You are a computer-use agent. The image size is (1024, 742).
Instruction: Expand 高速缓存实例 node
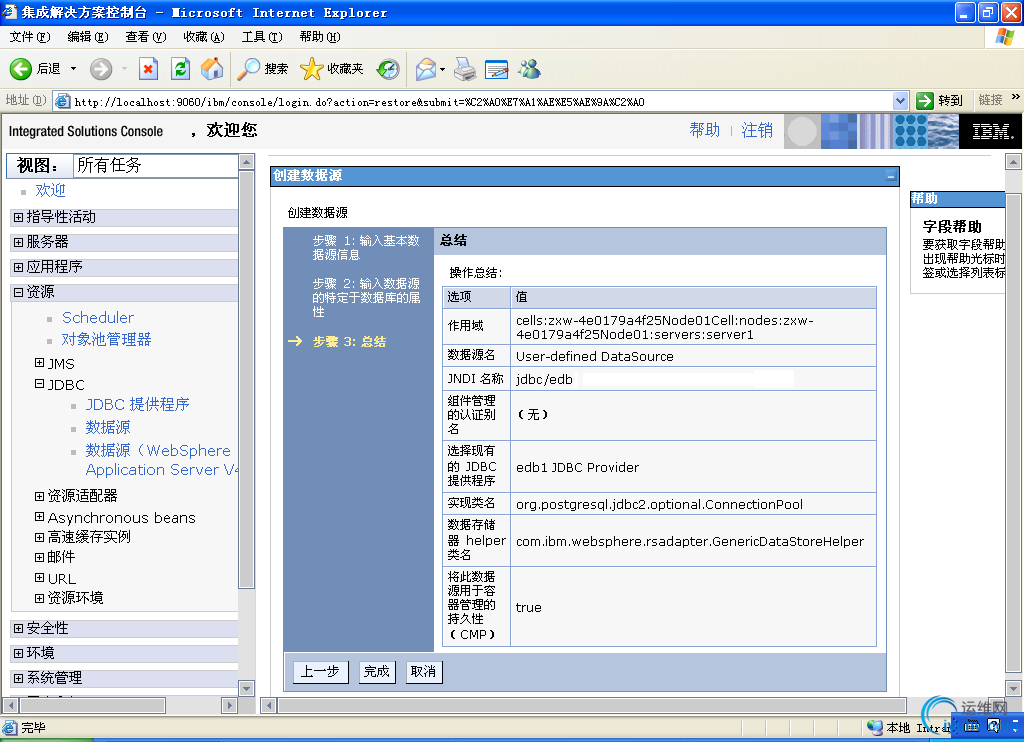pyautogui.click(x=39, y=537)
